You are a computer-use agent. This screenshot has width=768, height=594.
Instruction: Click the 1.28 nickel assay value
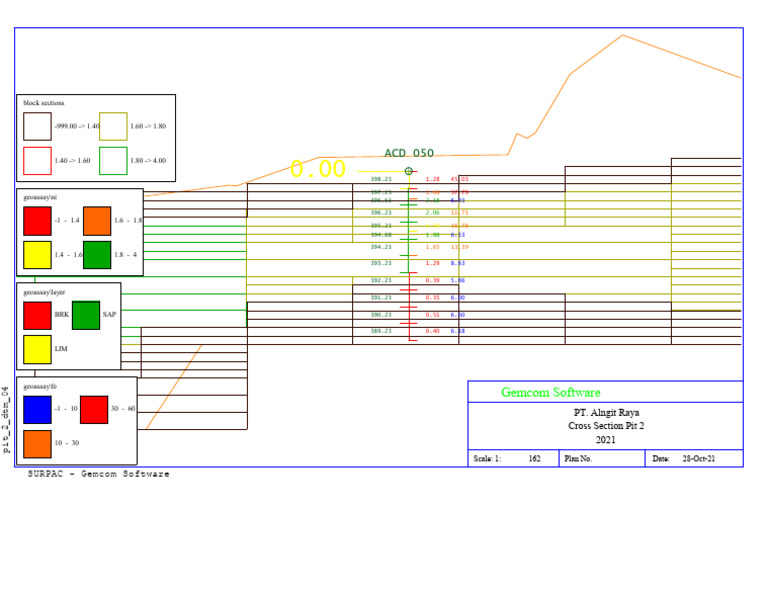432,179
